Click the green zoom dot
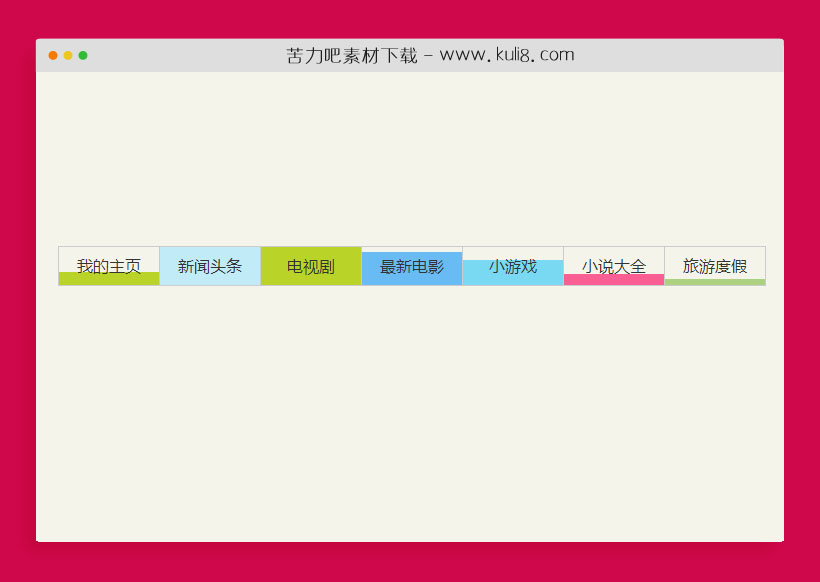This screenshot has height=582, width=820. pos(82,56)
